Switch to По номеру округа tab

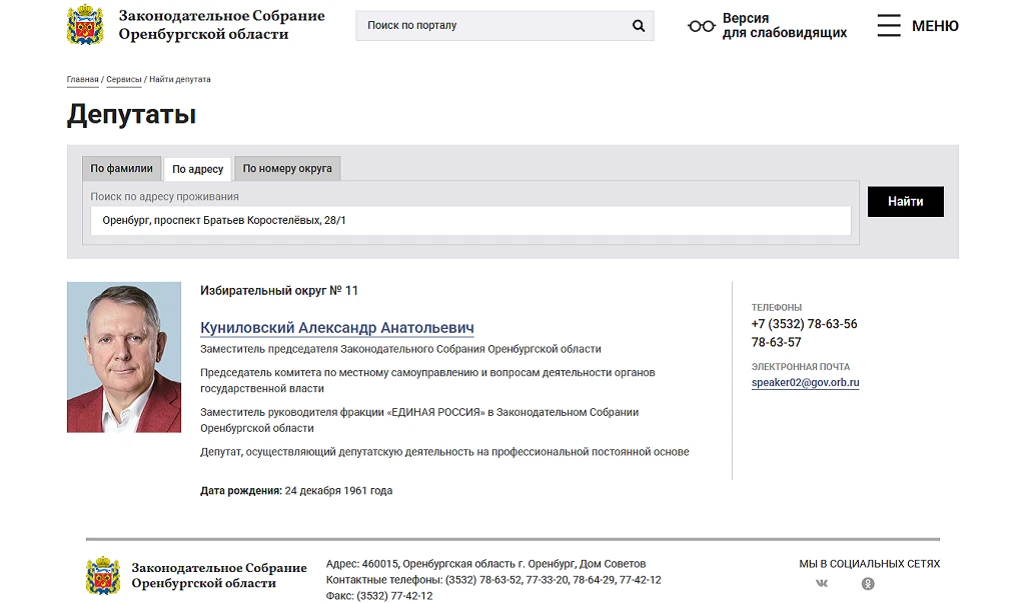coord(287,168)
